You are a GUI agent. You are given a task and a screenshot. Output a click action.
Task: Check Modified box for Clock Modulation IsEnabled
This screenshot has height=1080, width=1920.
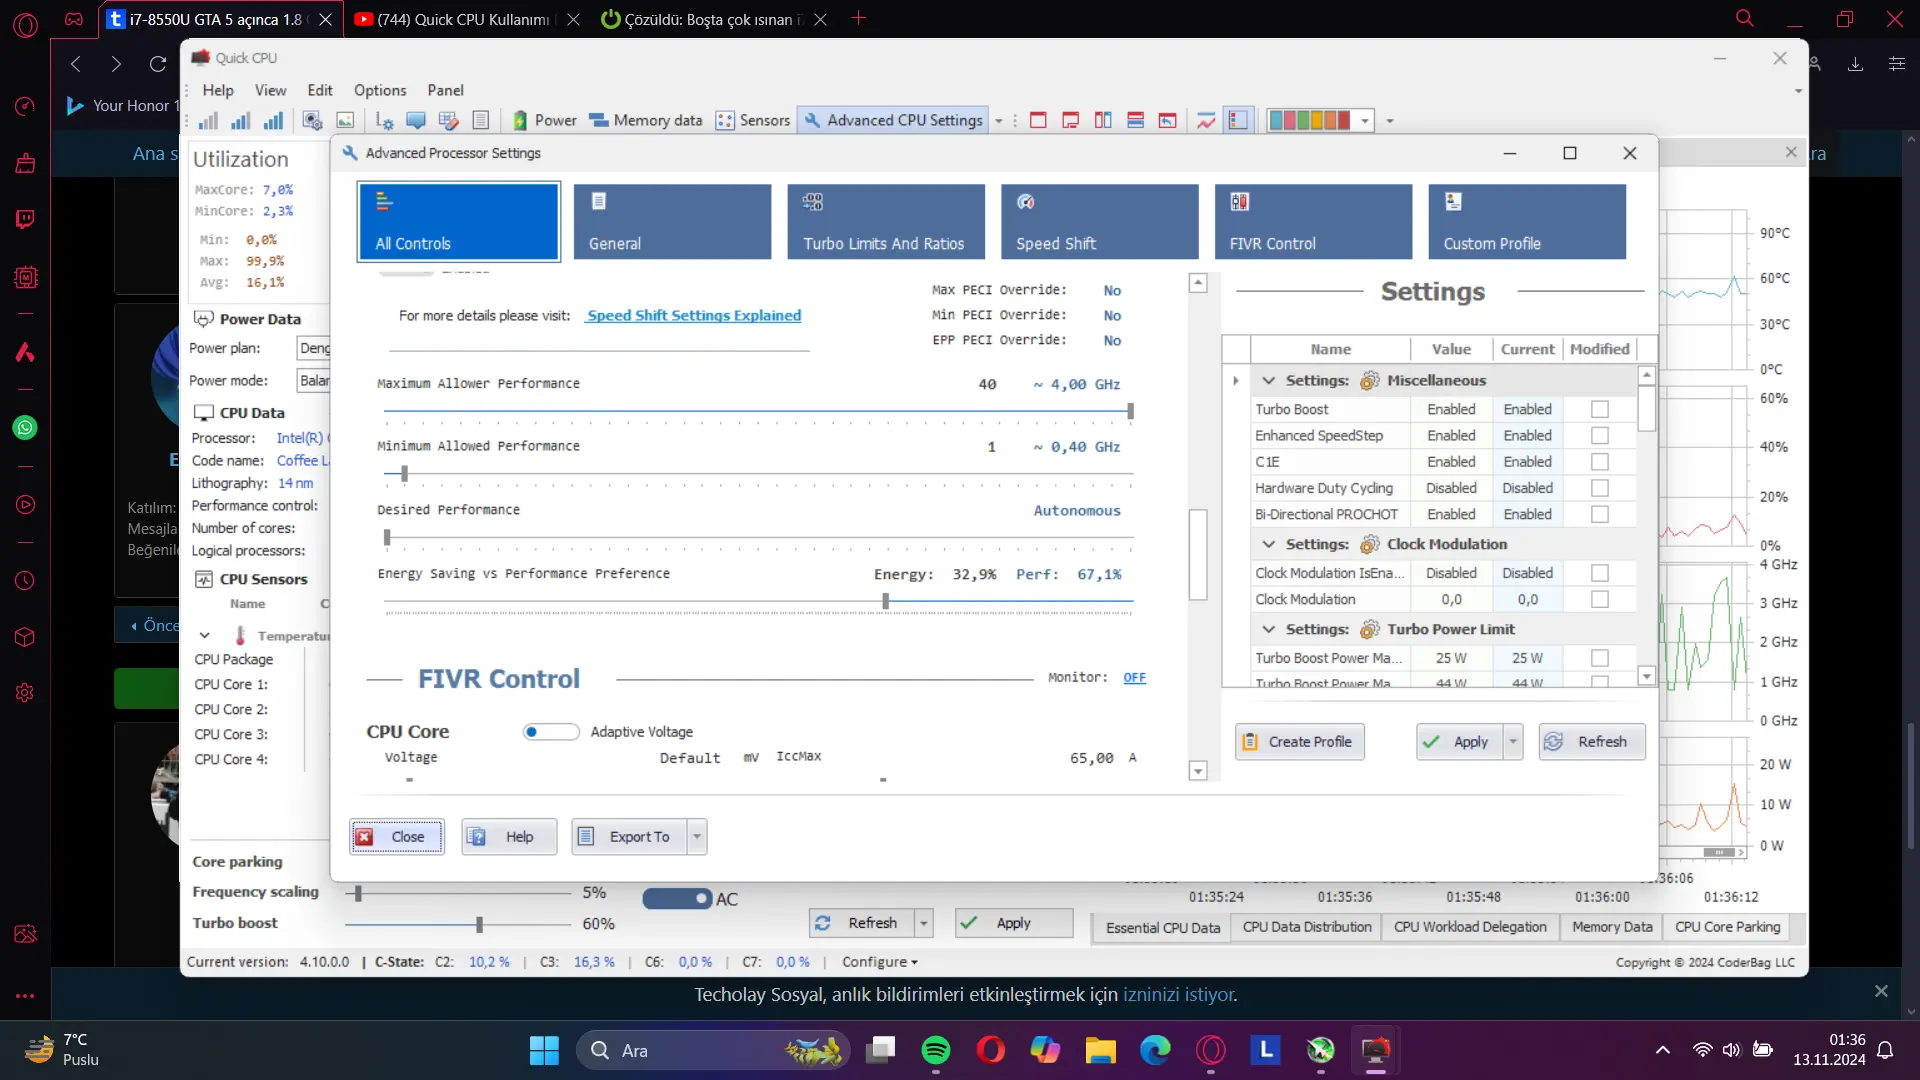[1600, 573]
